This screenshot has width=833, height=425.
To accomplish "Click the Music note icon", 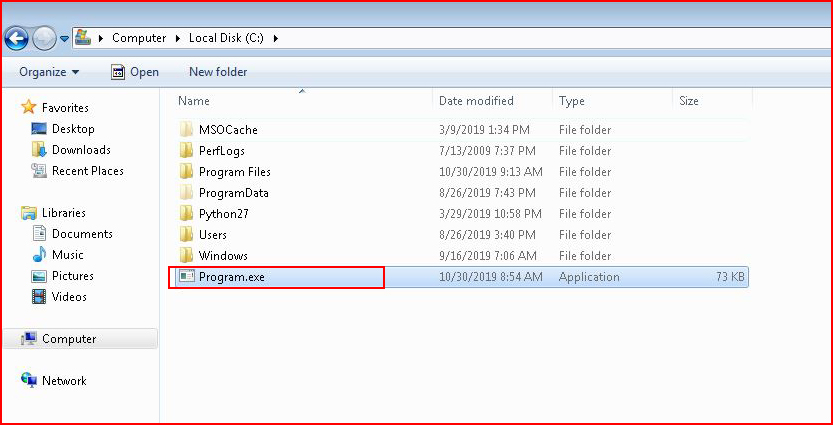I will (39, 255).
